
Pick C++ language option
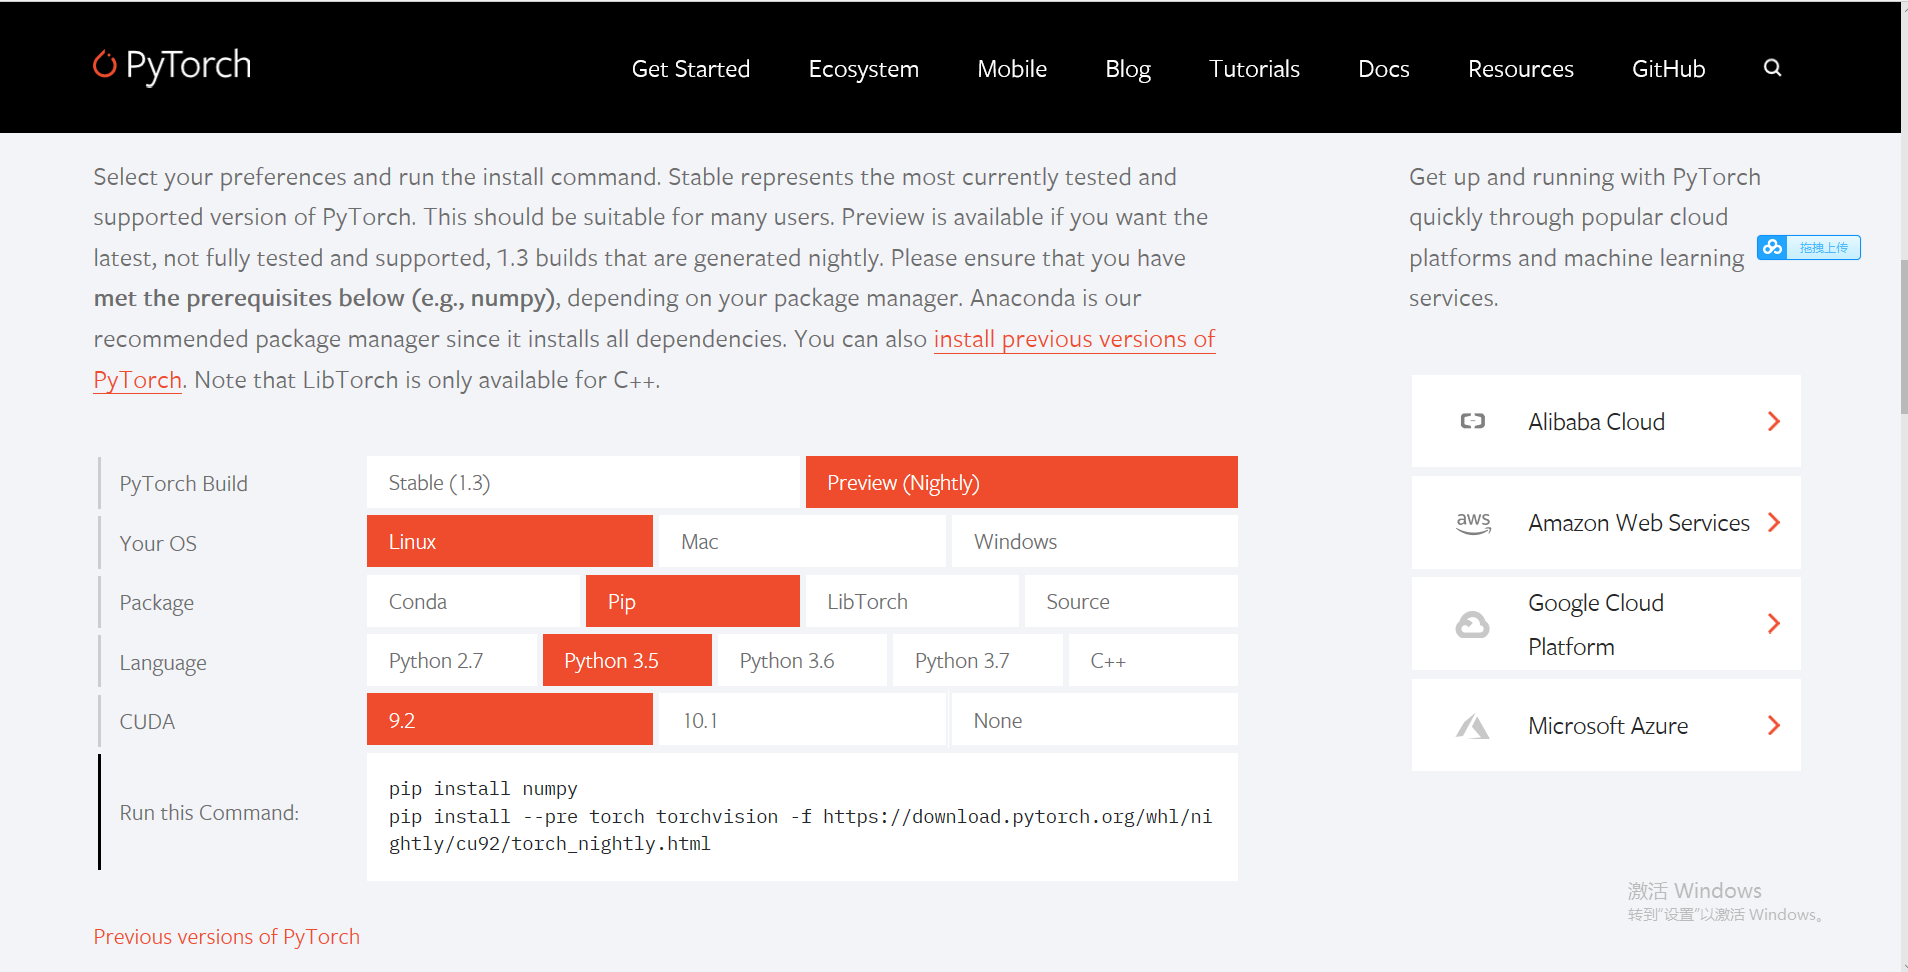click(x=1153, y=660)
